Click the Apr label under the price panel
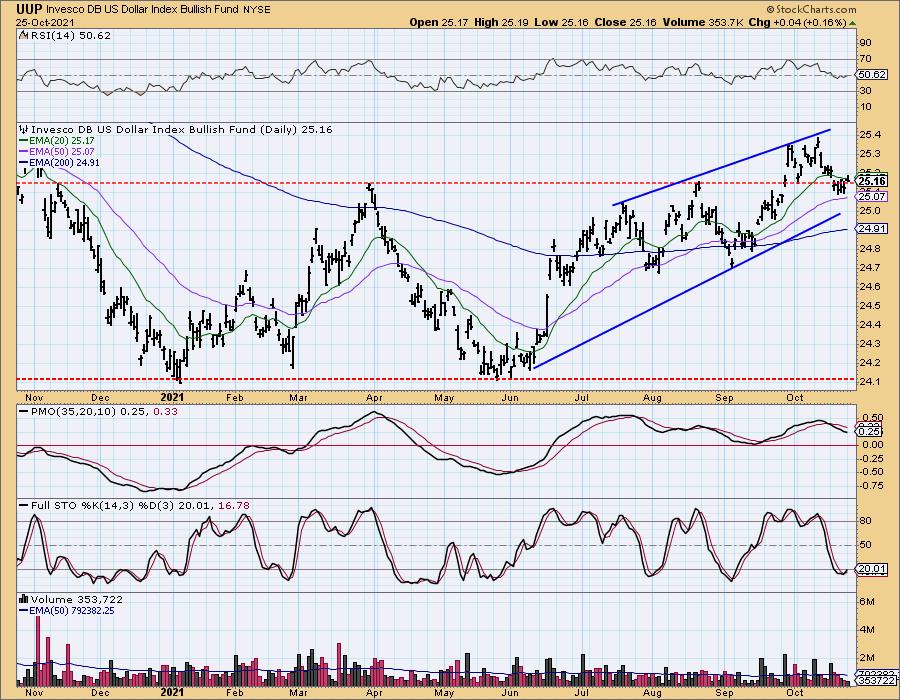Screen dimensions: 900x700 374,397
